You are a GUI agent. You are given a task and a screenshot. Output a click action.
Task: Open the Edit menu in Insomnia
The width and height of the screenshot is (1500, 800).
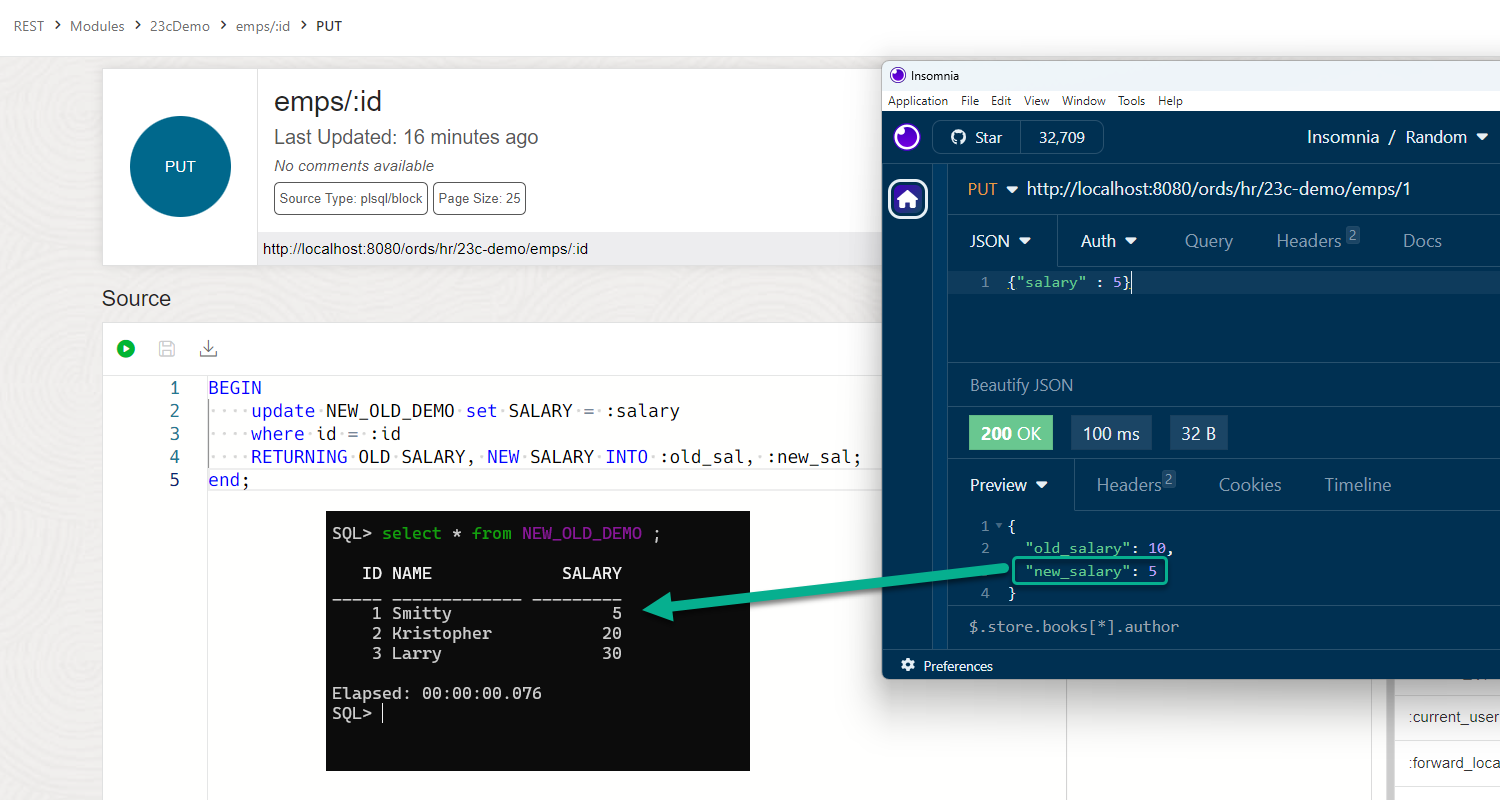point(1001,101)
